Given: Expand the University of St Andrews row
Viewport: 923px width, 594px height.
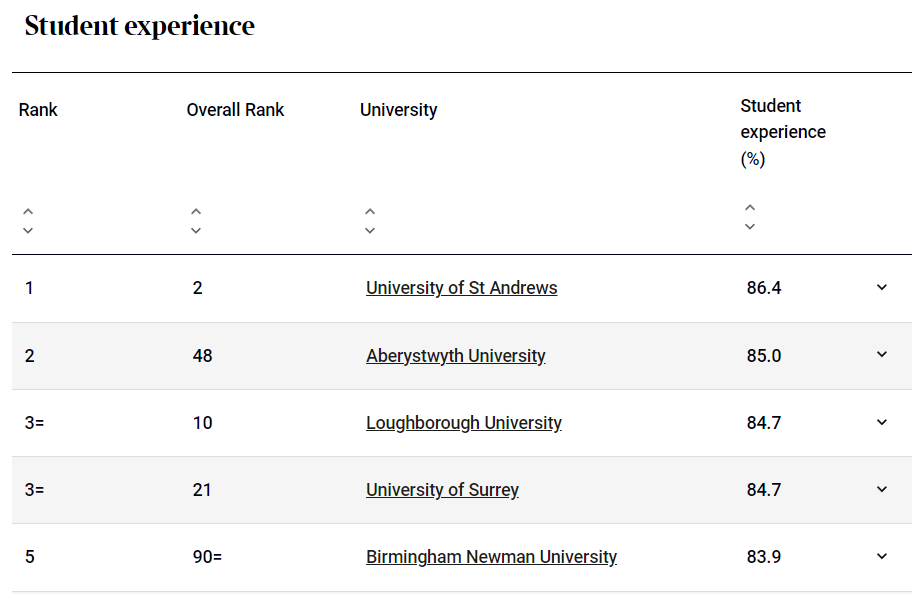Looking at the screenshot, I should pyautogui.click(x=882, y=287).
